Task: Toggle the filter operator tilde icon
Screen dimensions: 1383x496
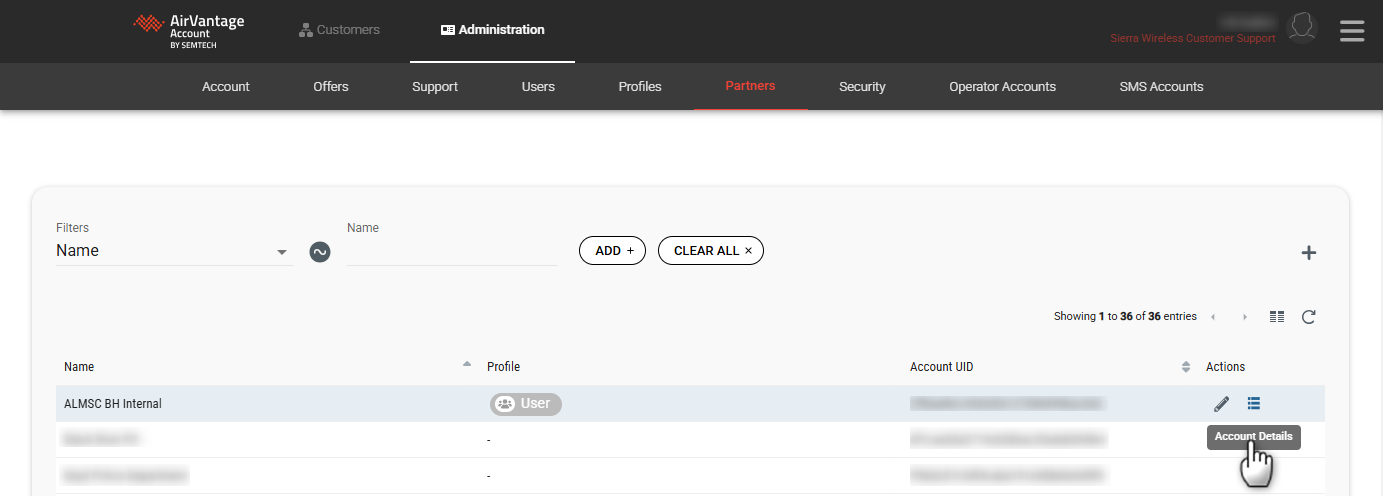Action: 320,252
